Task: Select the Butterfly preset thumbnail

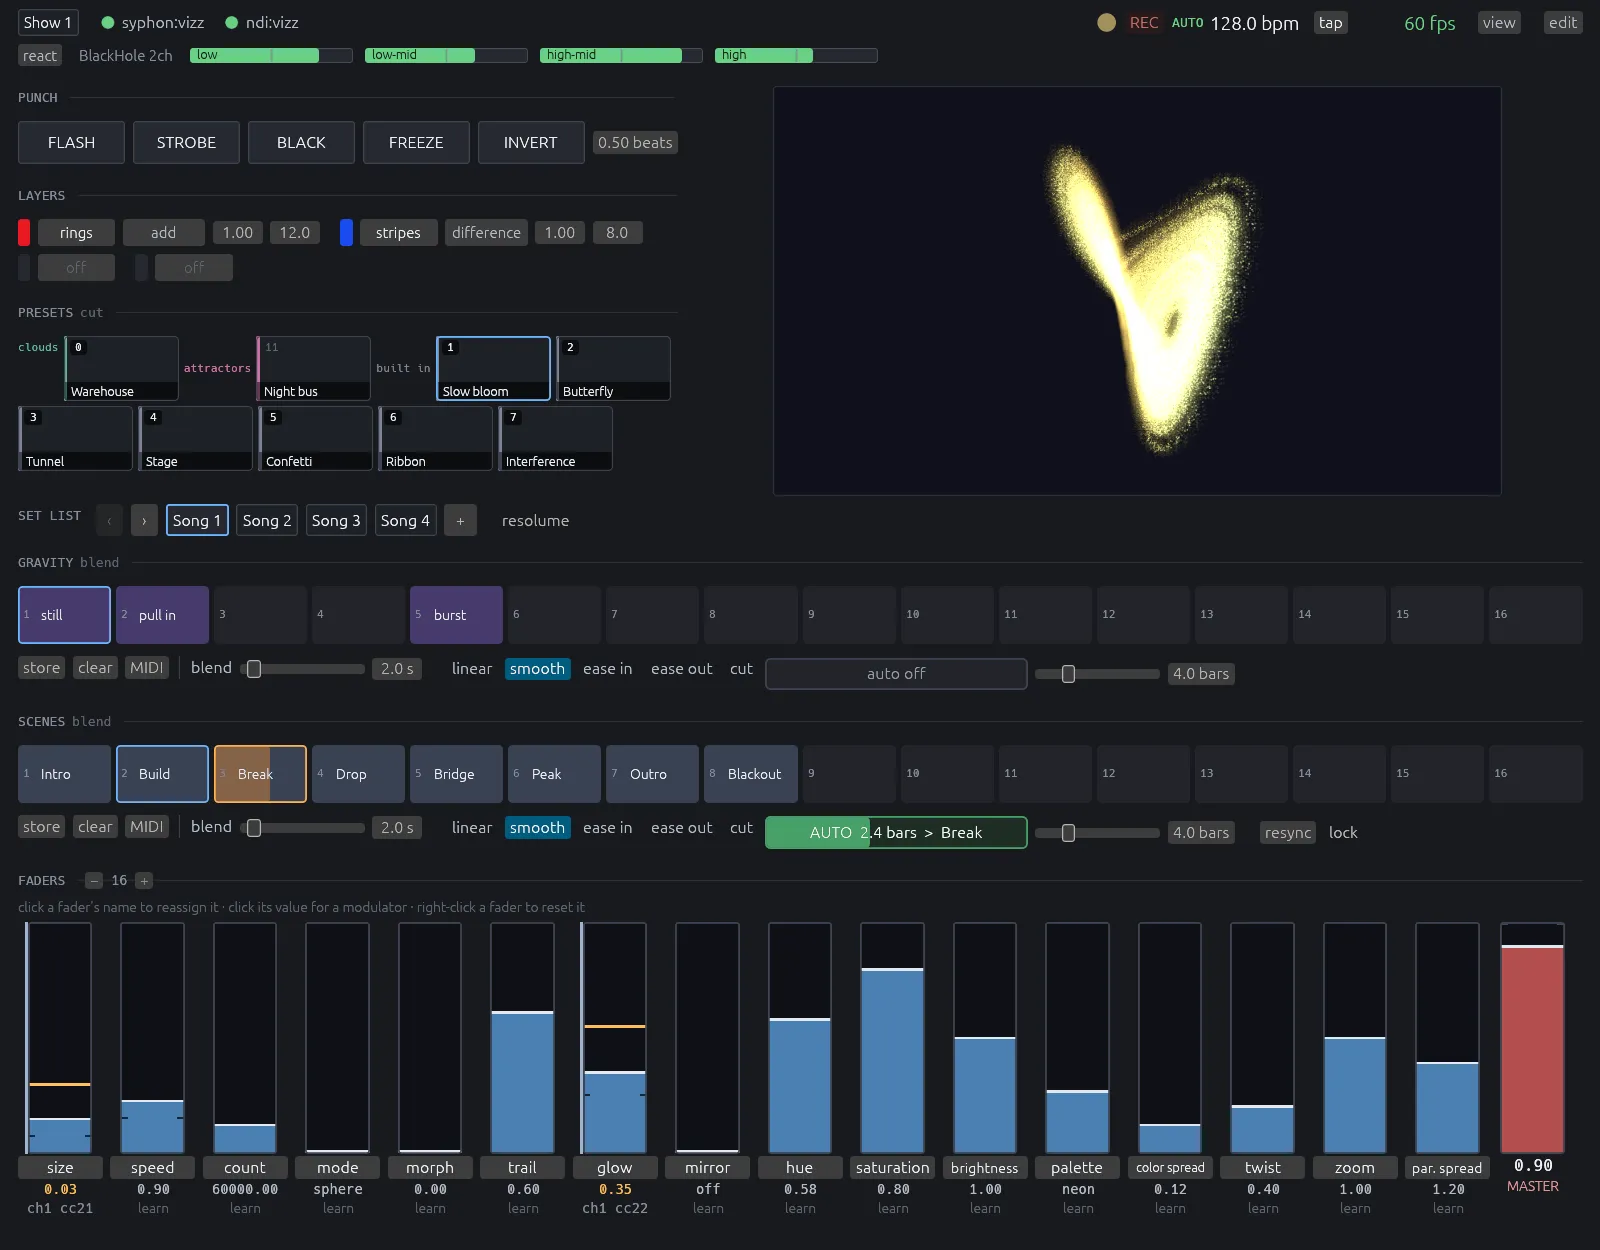Action: click(613, 368)
